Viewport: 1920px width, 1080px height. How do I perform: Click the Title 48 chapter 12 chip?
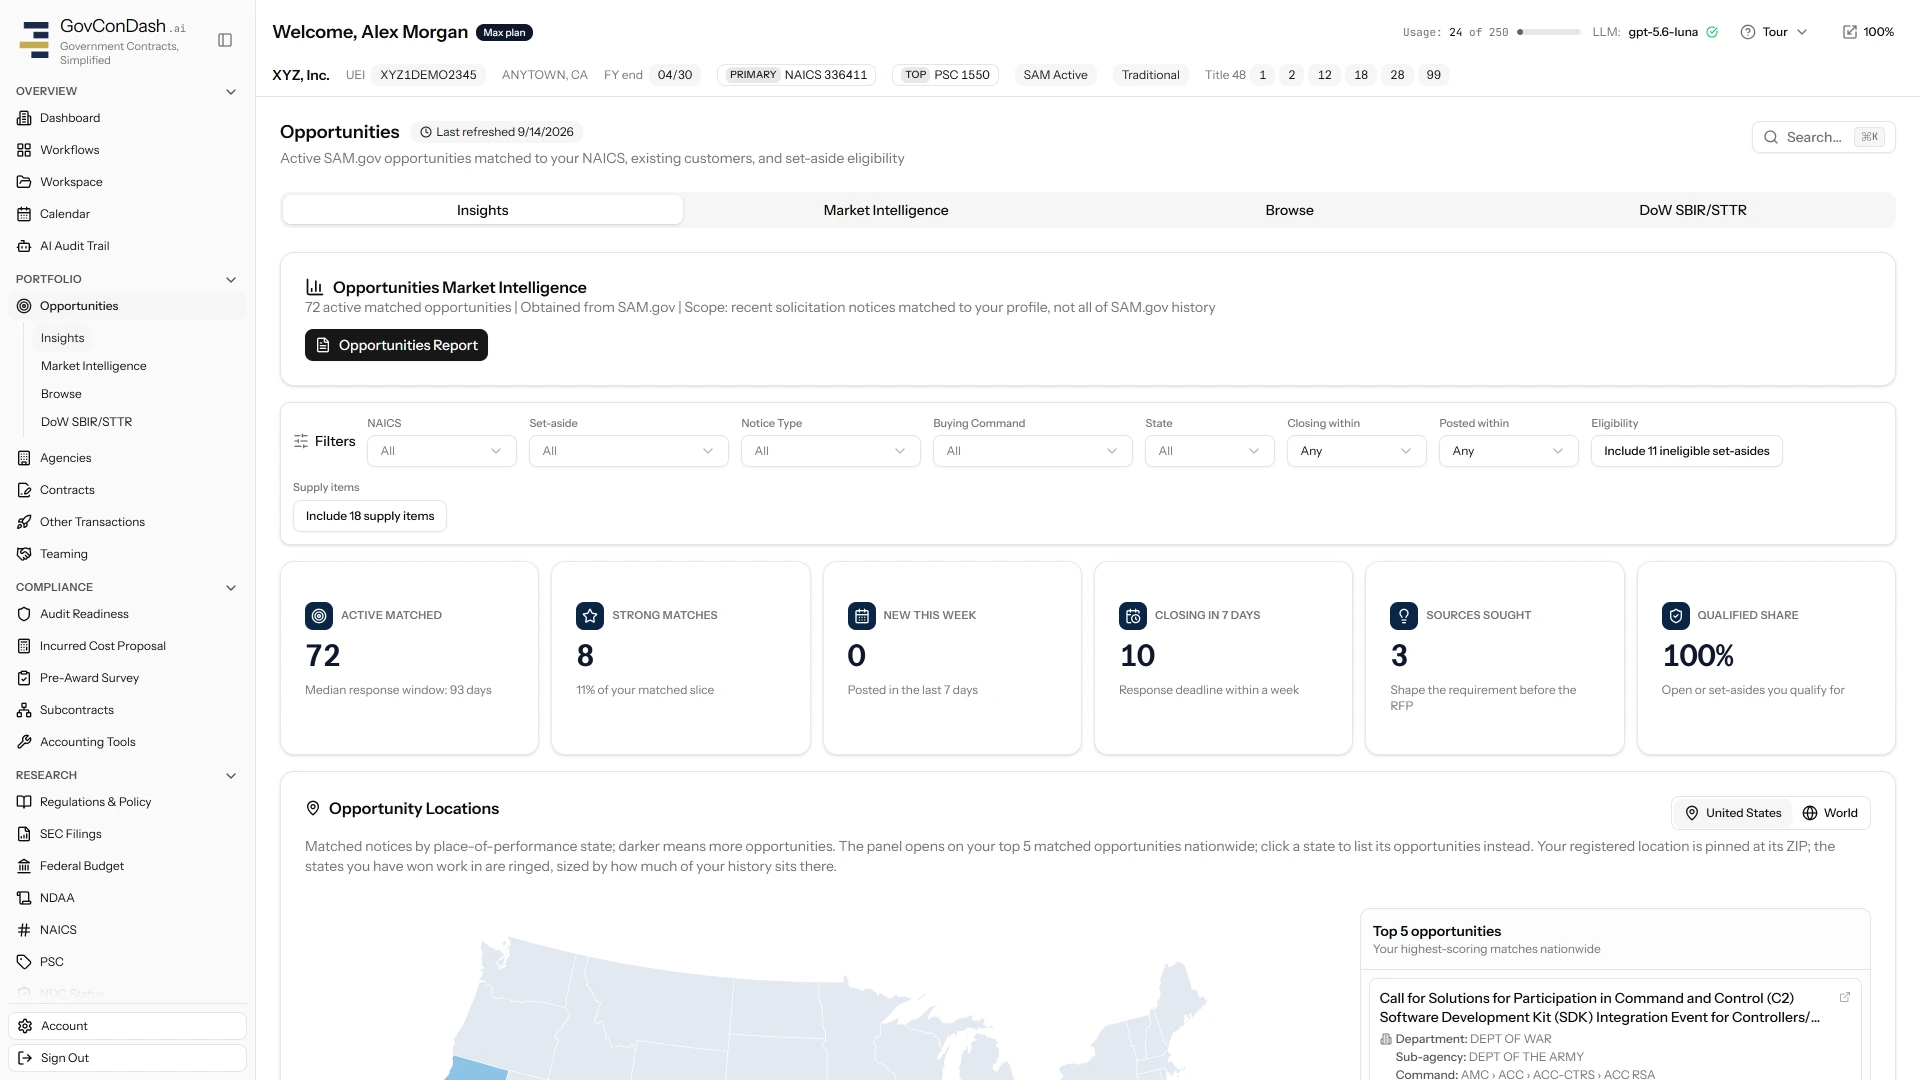(1325, 75)
